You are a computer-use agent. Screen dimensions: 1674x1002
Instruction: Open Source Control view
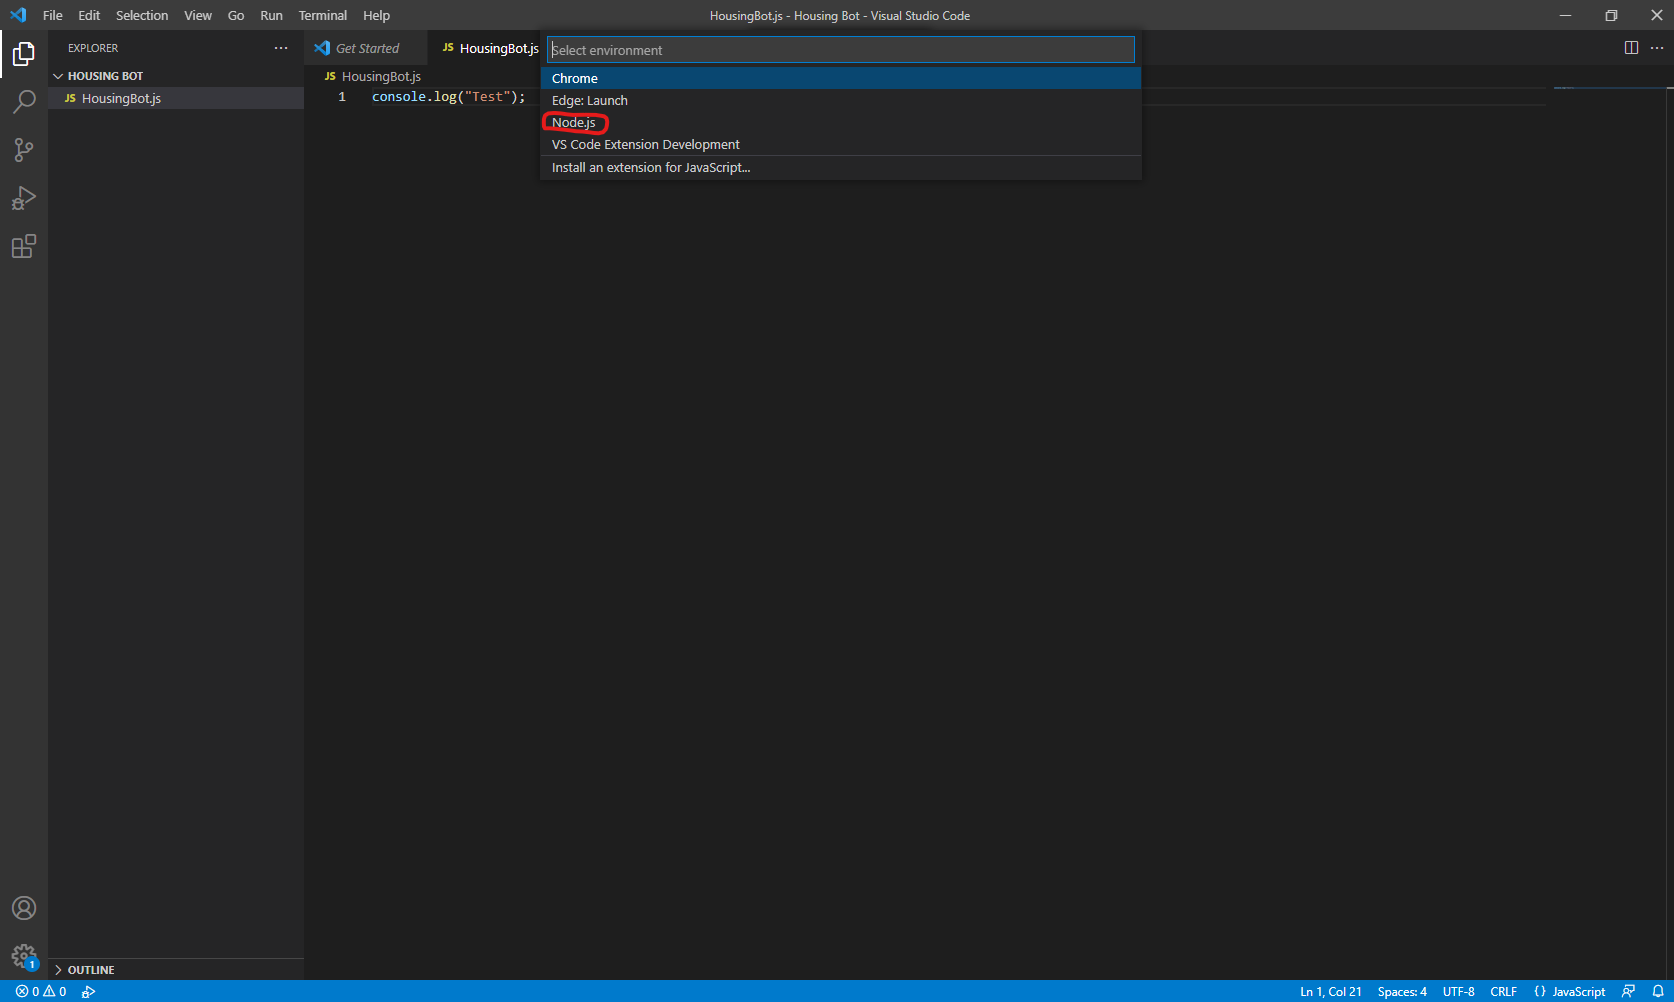[x=24, y=149]
